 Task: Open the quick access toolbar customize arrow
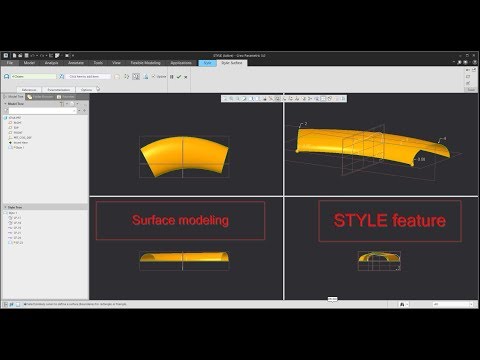(73, 55)
